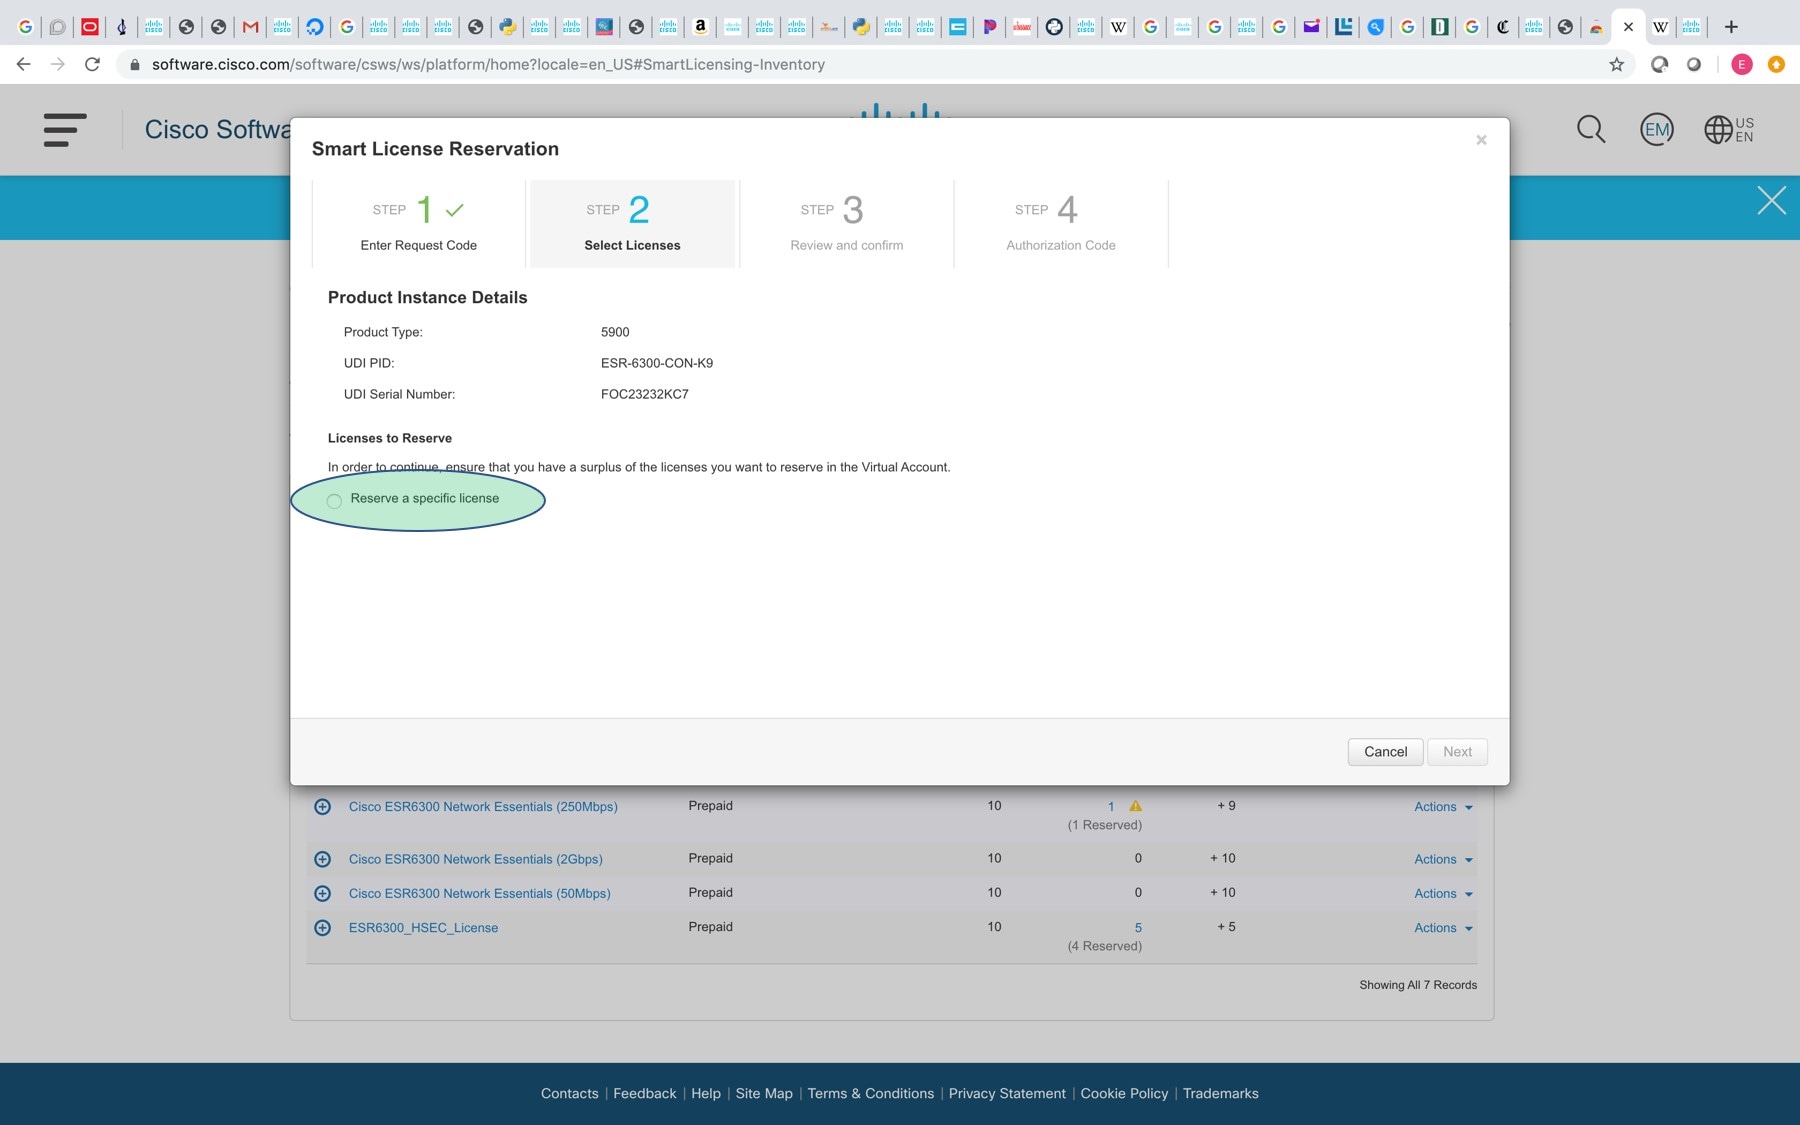Open Actions dropdown for 50Mbps license

point(1443,893)
